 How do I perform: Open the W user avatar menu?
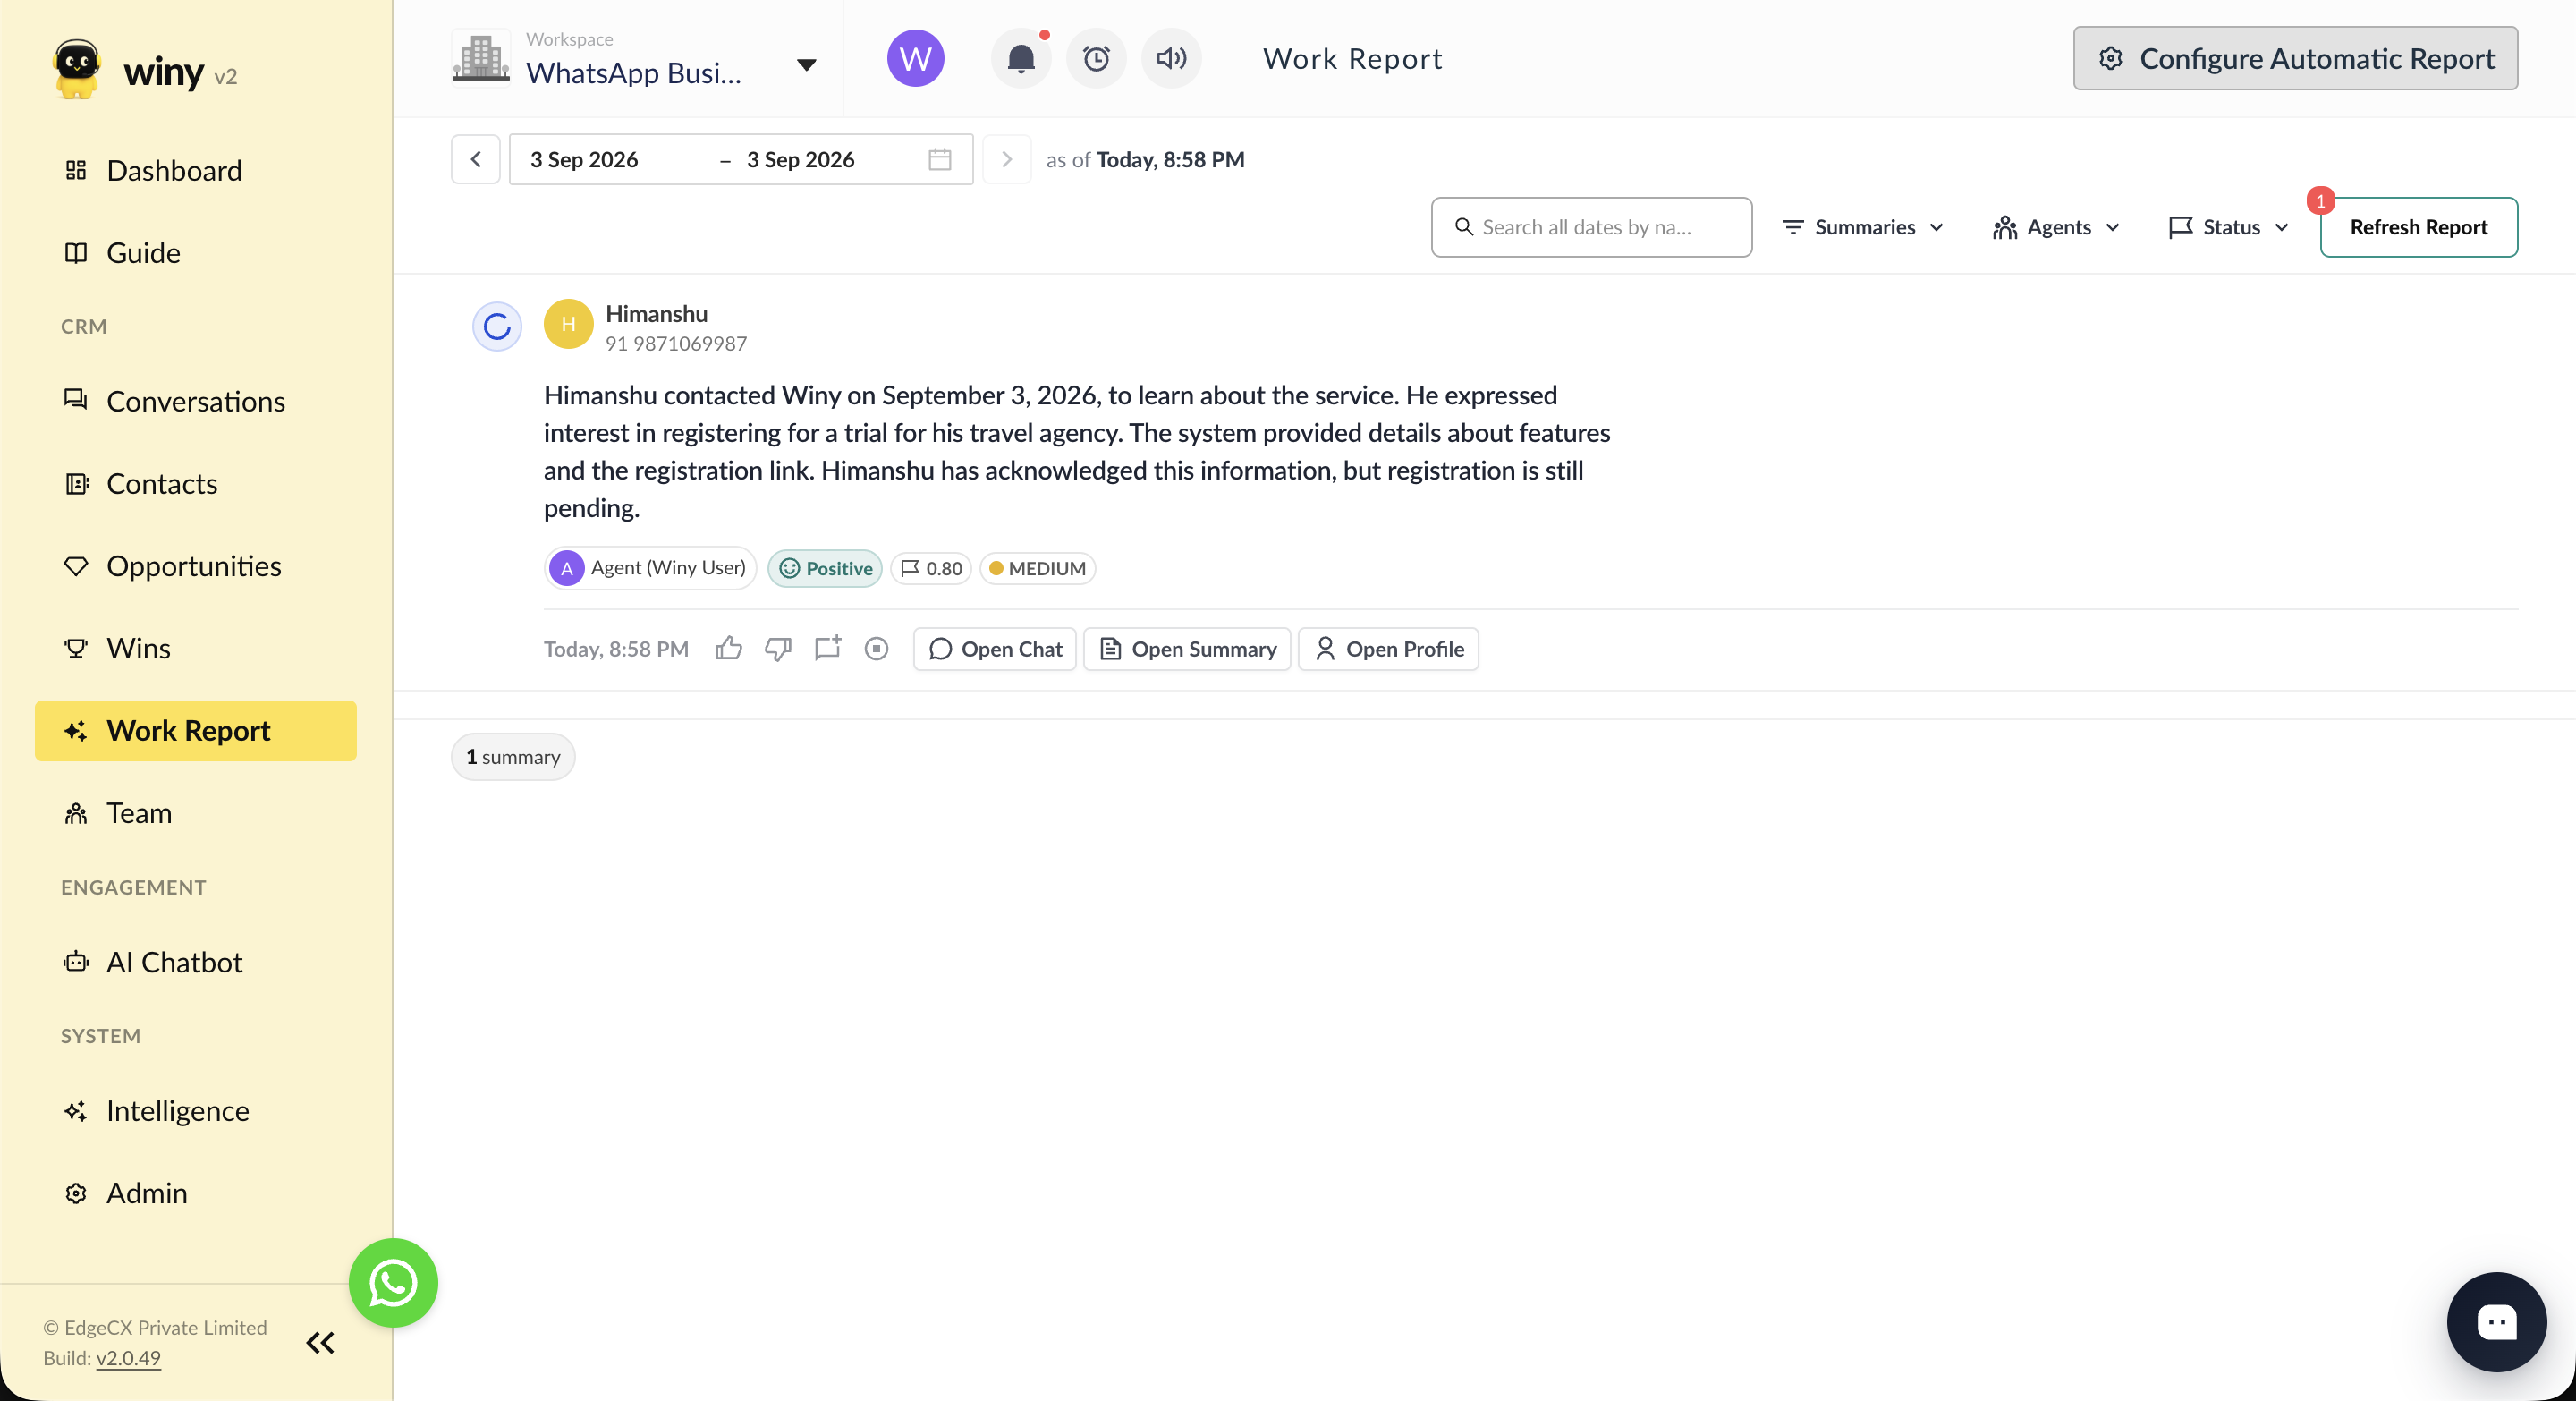coord(915,59)
